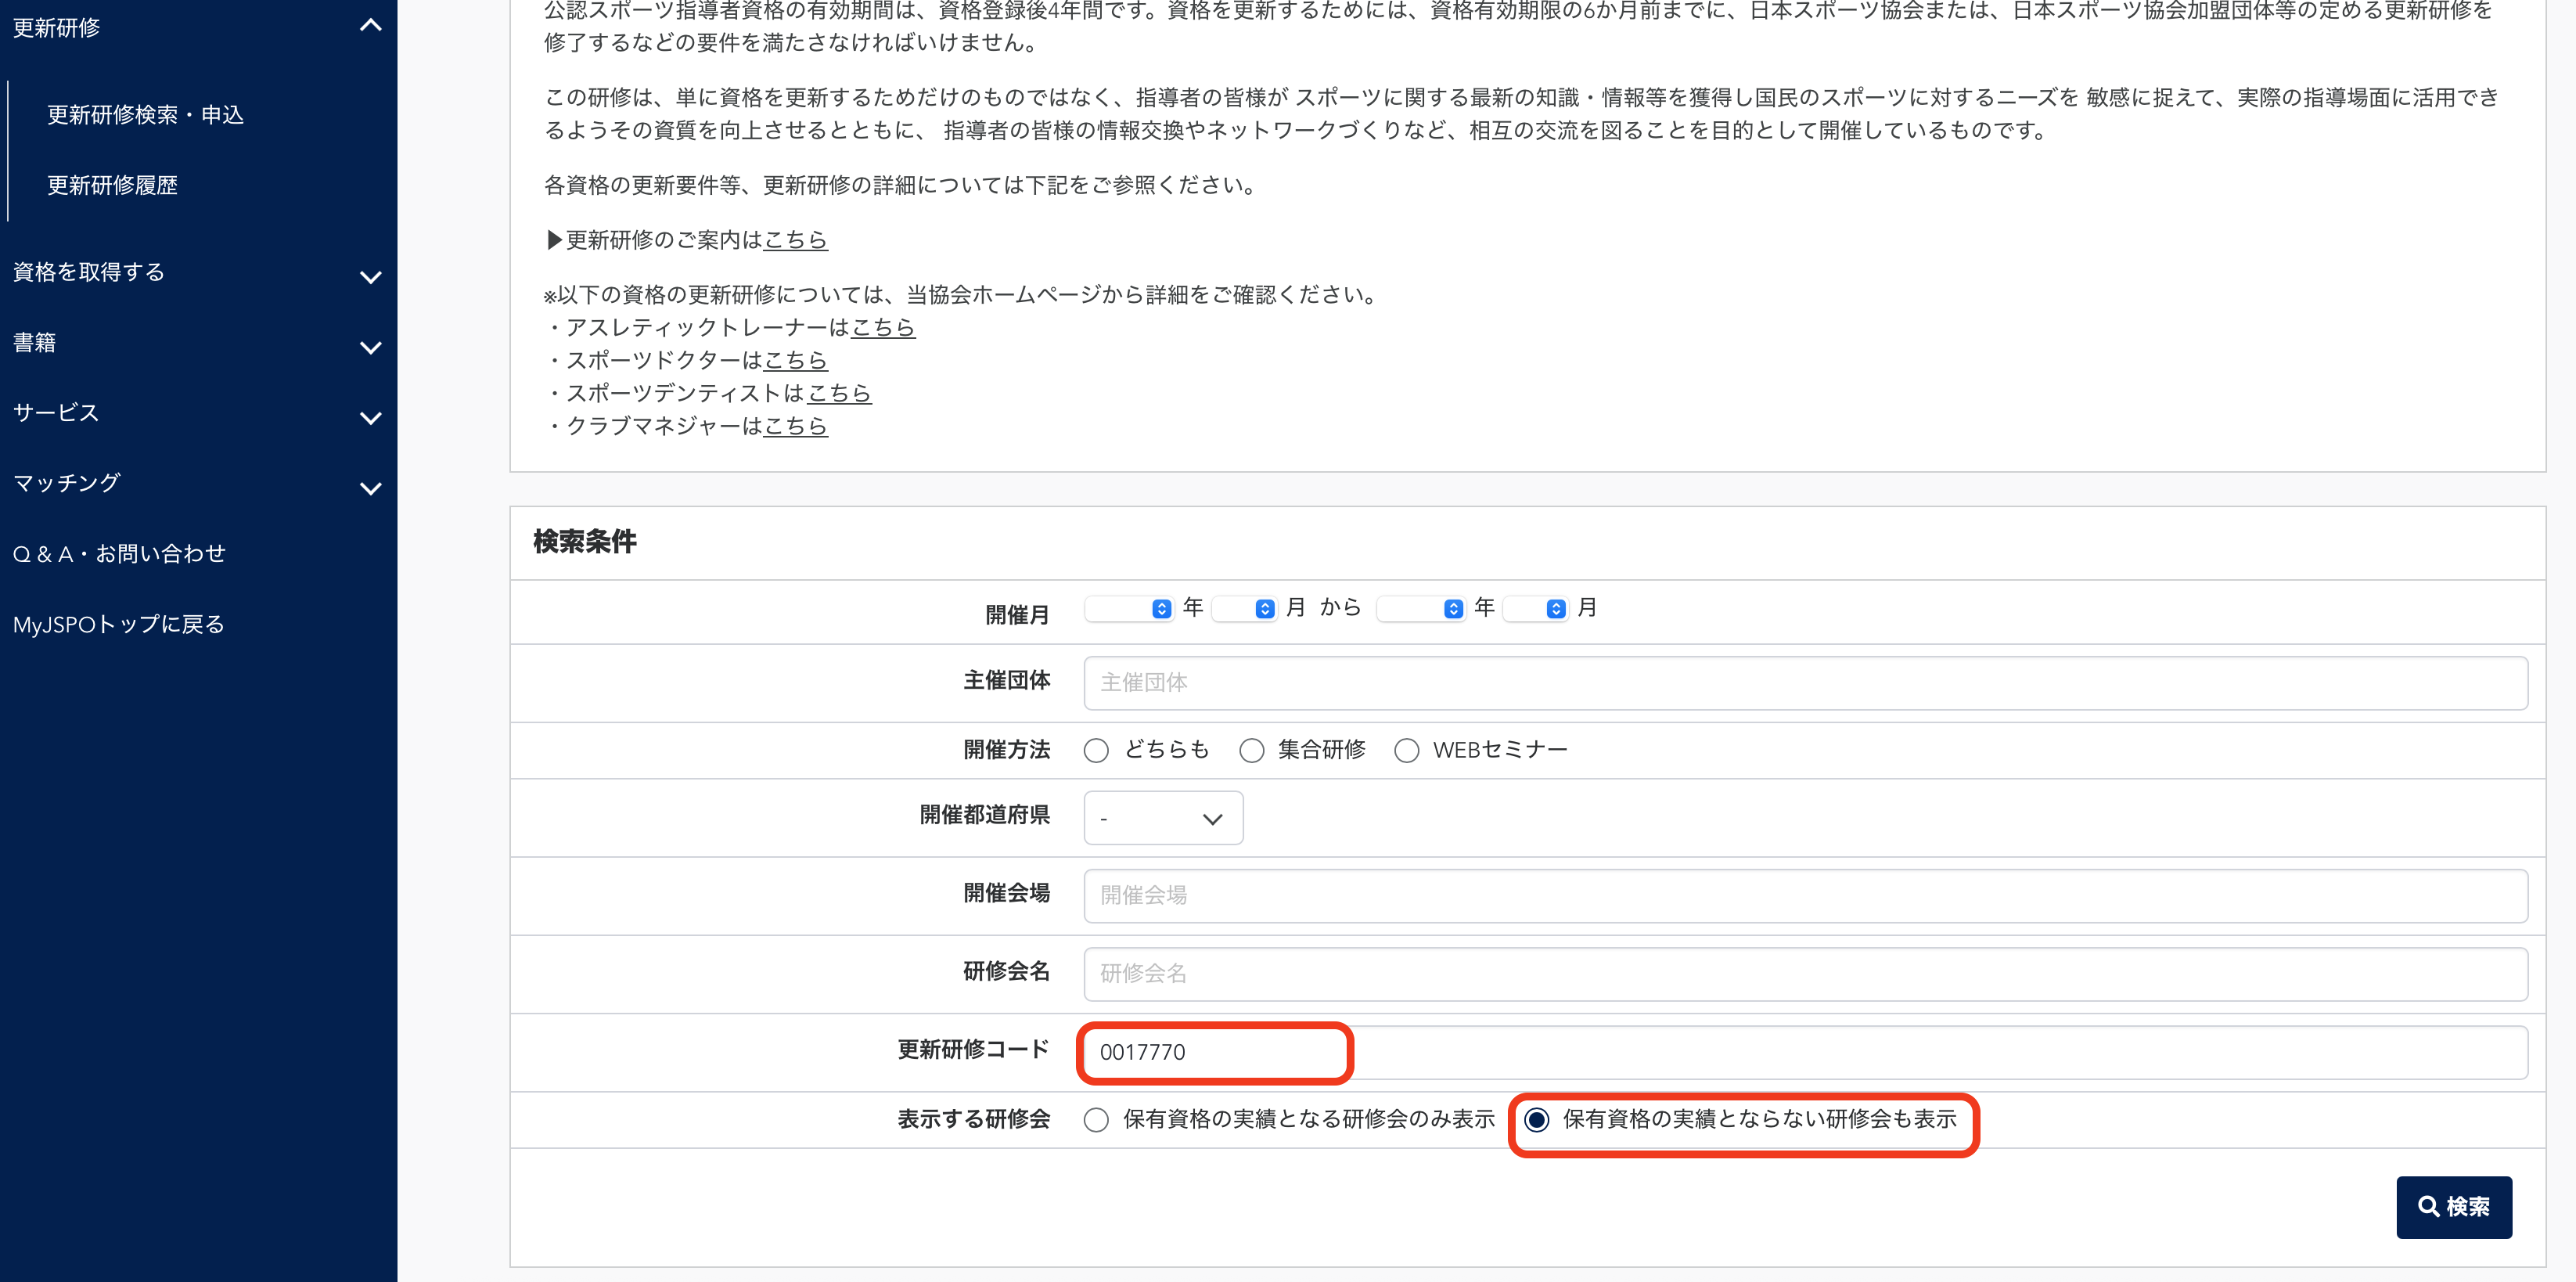Select the 集合研修 radio option
Image resolution: width=2576 pixels, height=1282 pixels.
point(1251,750)
